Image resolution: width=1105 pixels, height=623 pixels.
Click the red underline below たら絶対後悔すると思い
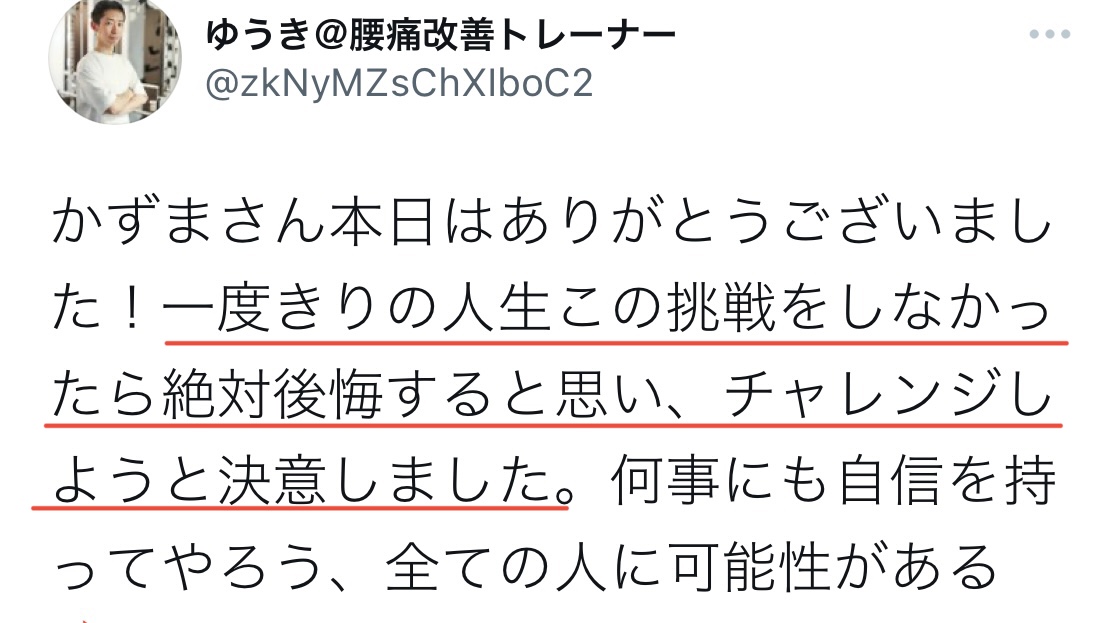pyautogui.click(x=553, y=426)
